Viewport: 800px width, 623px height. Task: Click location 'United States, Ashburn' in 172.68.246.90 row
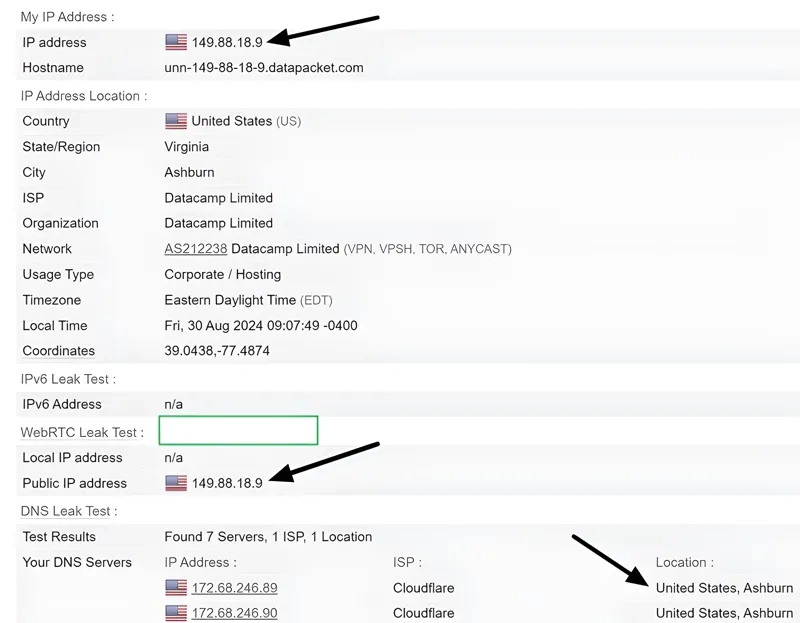(x=724, y=613)
